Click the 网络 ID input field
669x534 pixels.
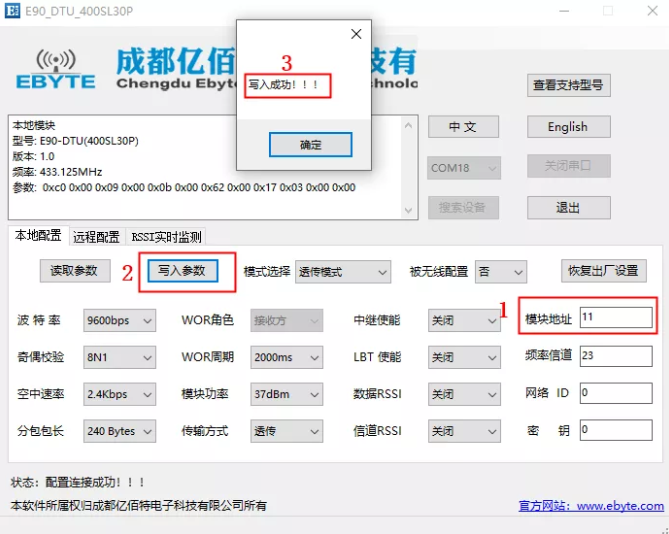[x=616, y=393]
